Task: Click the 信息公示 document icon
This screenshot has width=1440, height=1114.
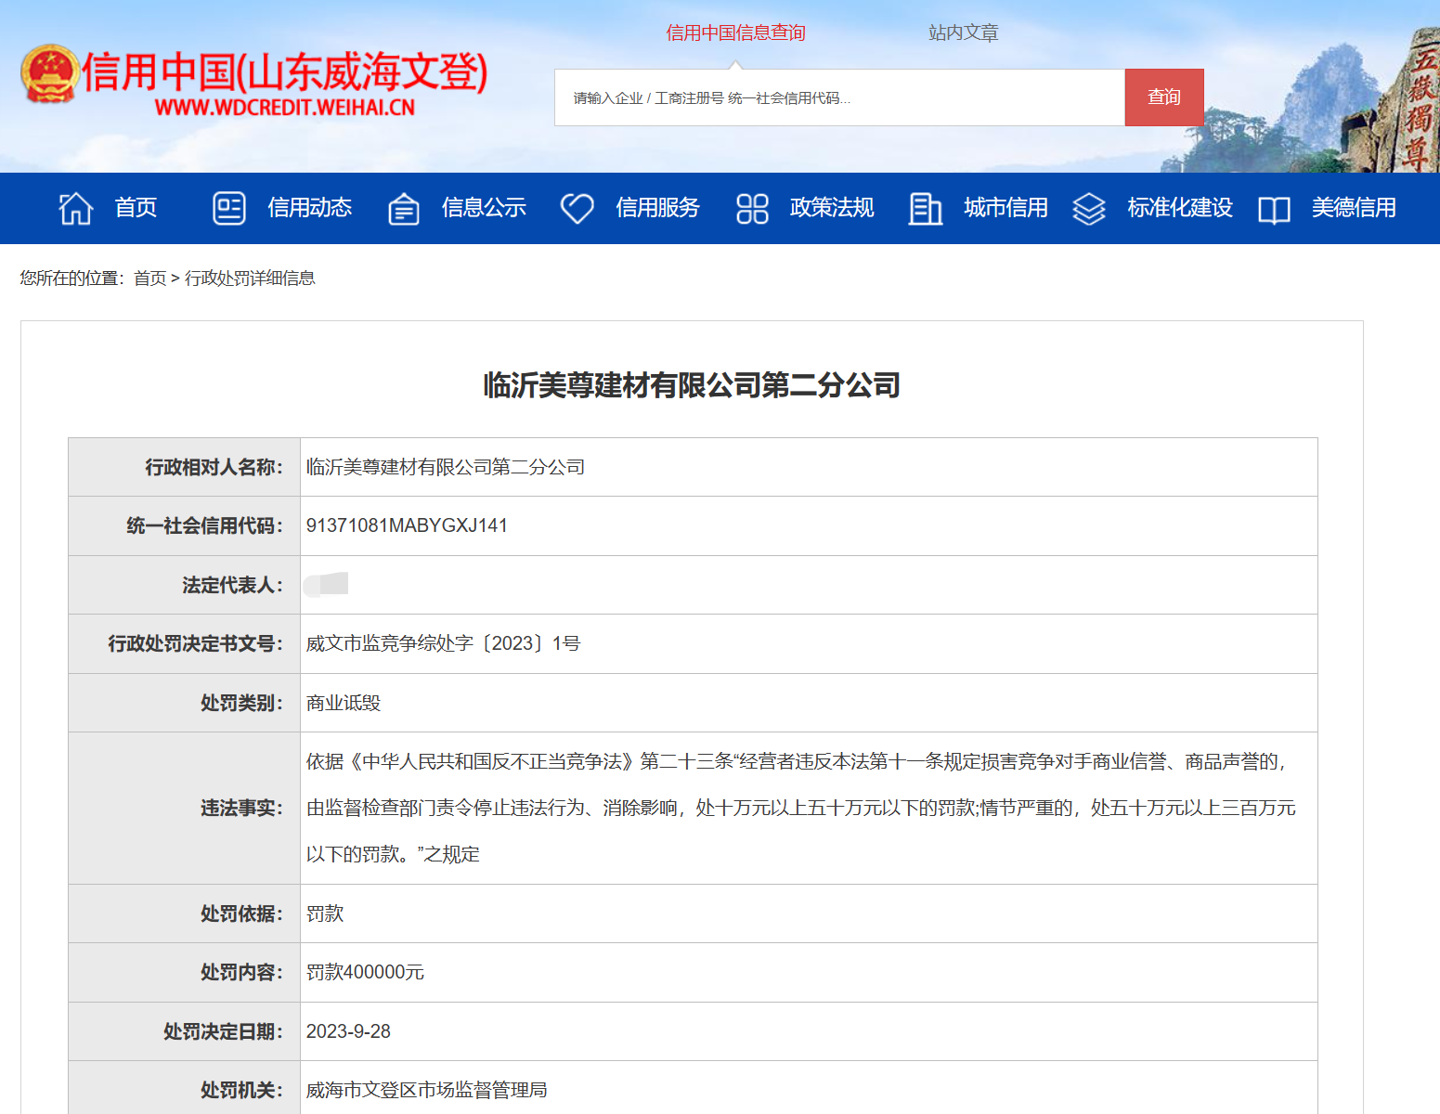Action: tap(403, 208)
